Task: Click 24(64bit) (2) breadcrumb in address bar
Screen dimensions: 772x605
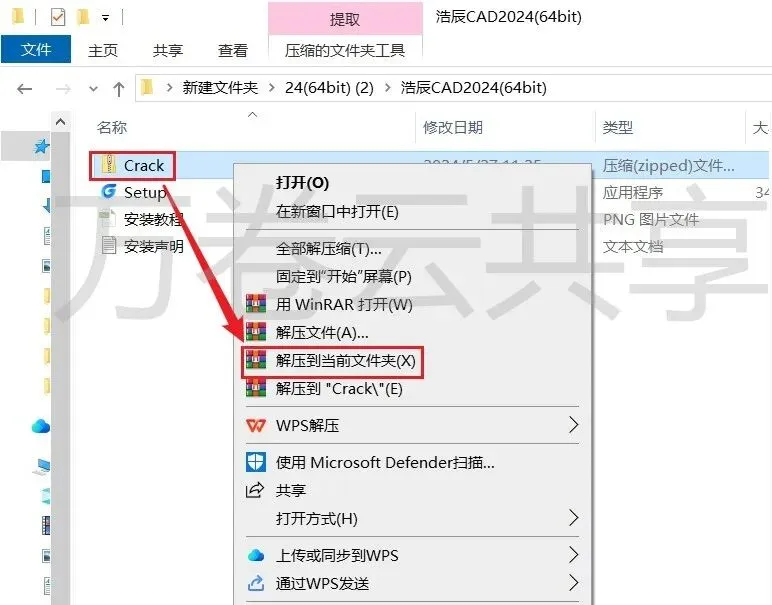Action: pos(329,88)
